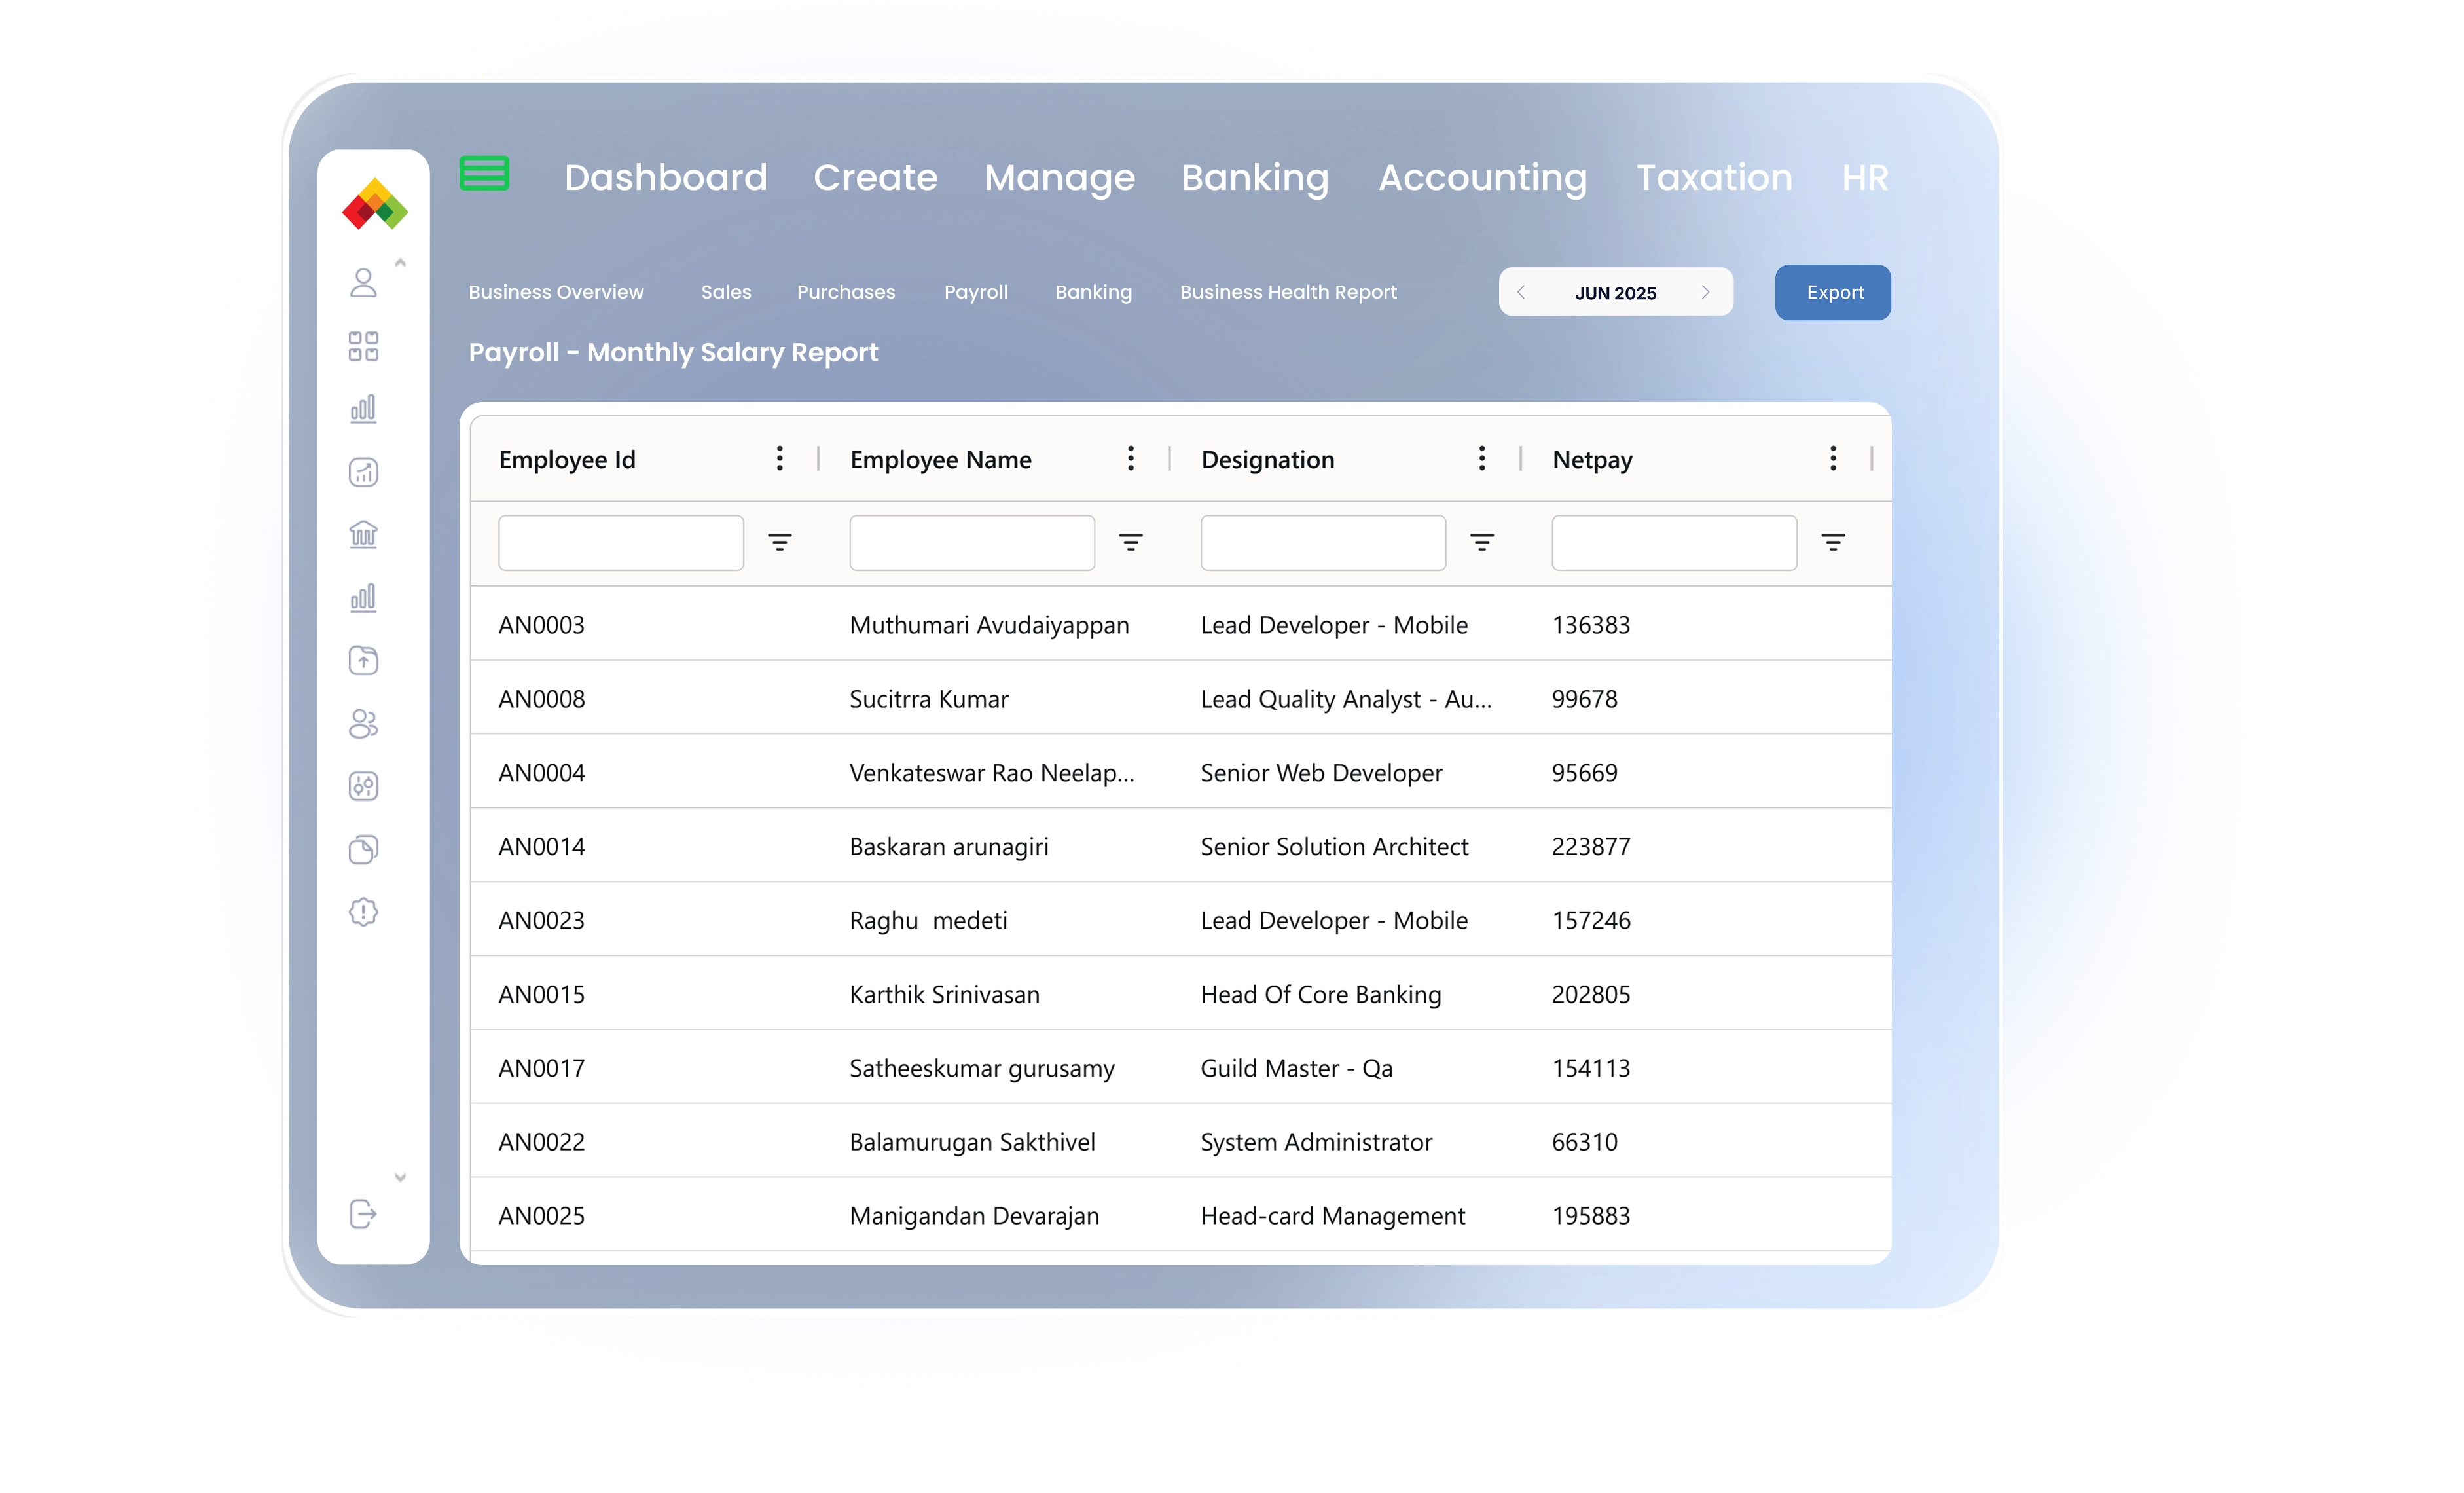Click the Netpay filter input
The image size is (2464, 1493).
(x=1674, y=543)
